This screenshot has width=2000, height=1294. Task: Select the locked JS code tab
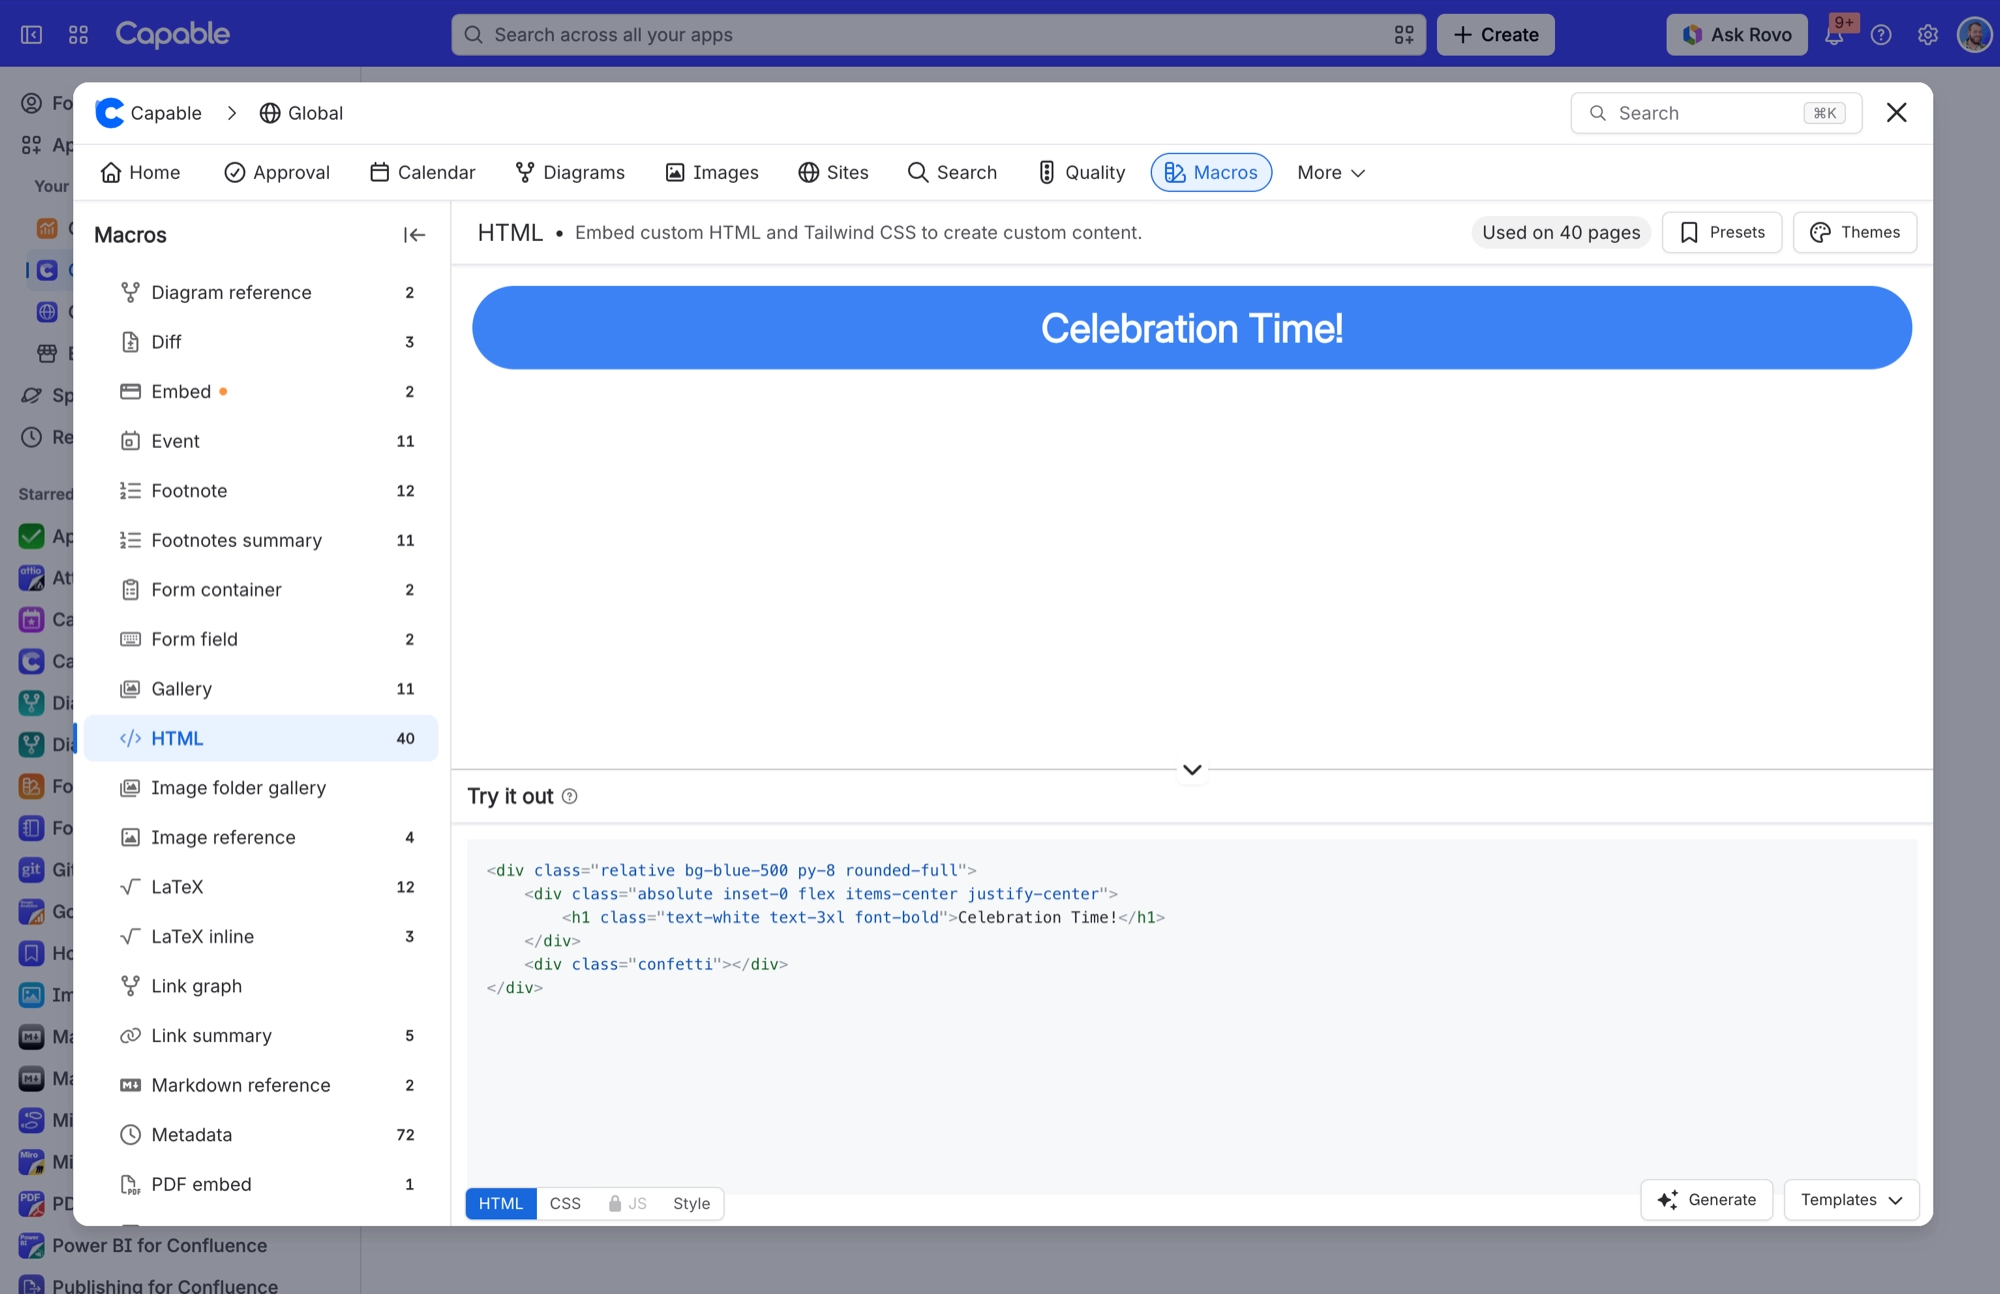pos(627,1203)
